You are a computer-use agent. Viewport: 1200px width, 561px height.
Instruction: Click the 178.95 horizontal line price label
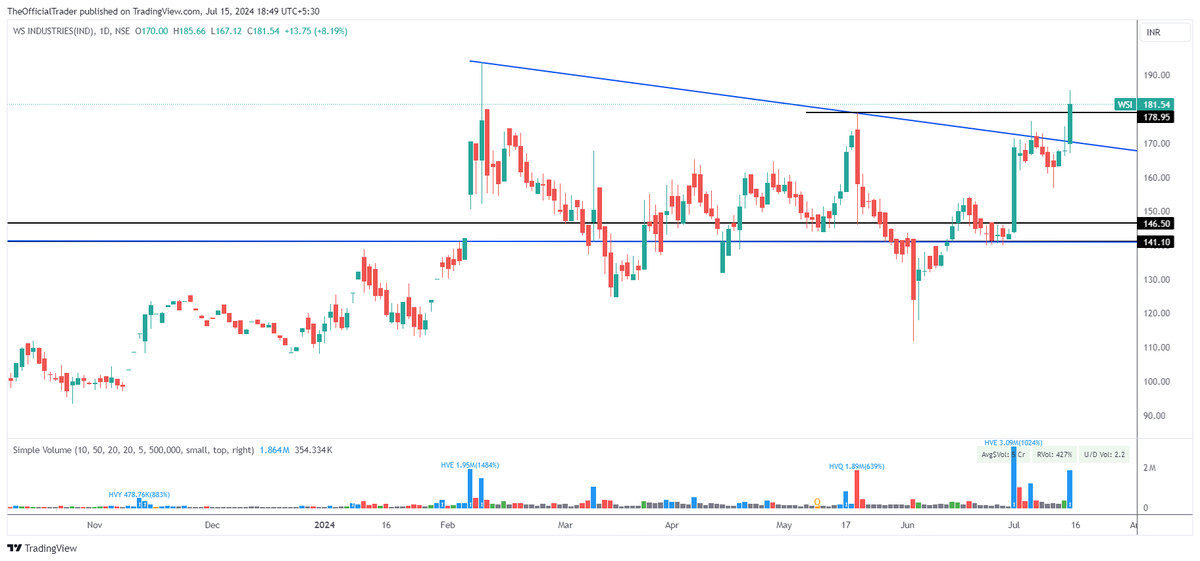[x=1158, y=117]
